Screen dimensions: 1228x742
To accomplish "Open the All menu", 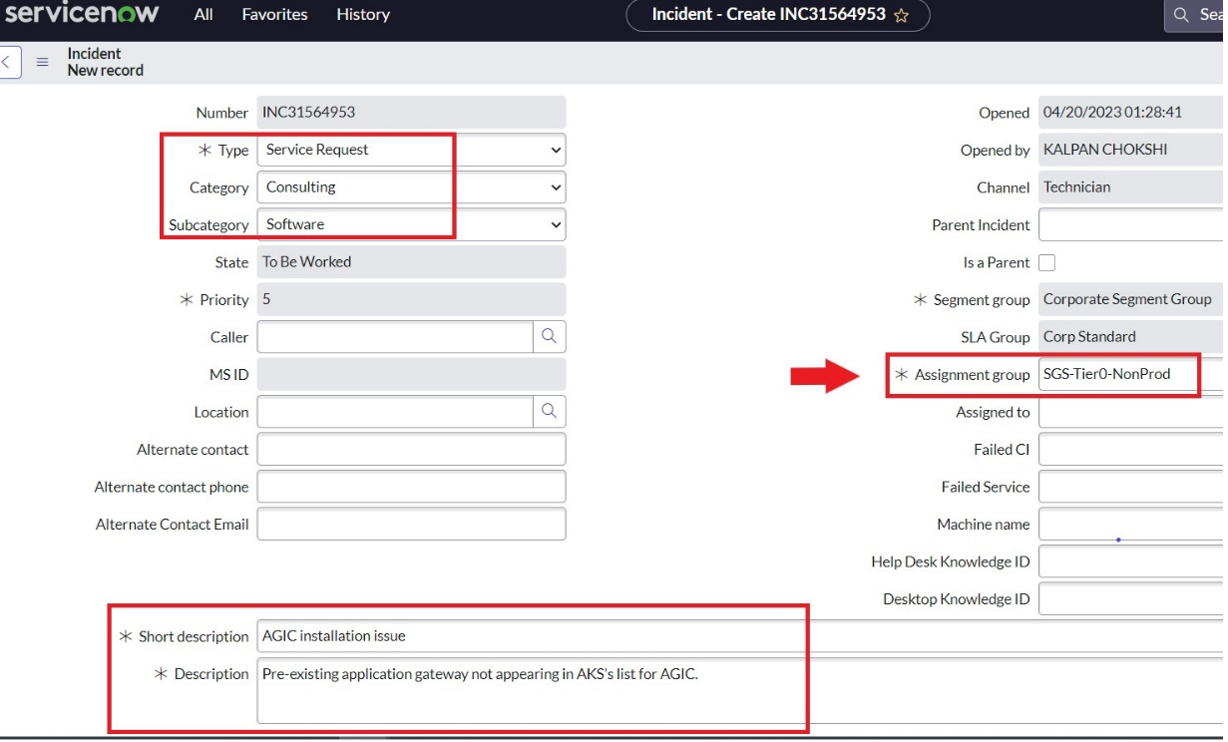I will (203, 15).
